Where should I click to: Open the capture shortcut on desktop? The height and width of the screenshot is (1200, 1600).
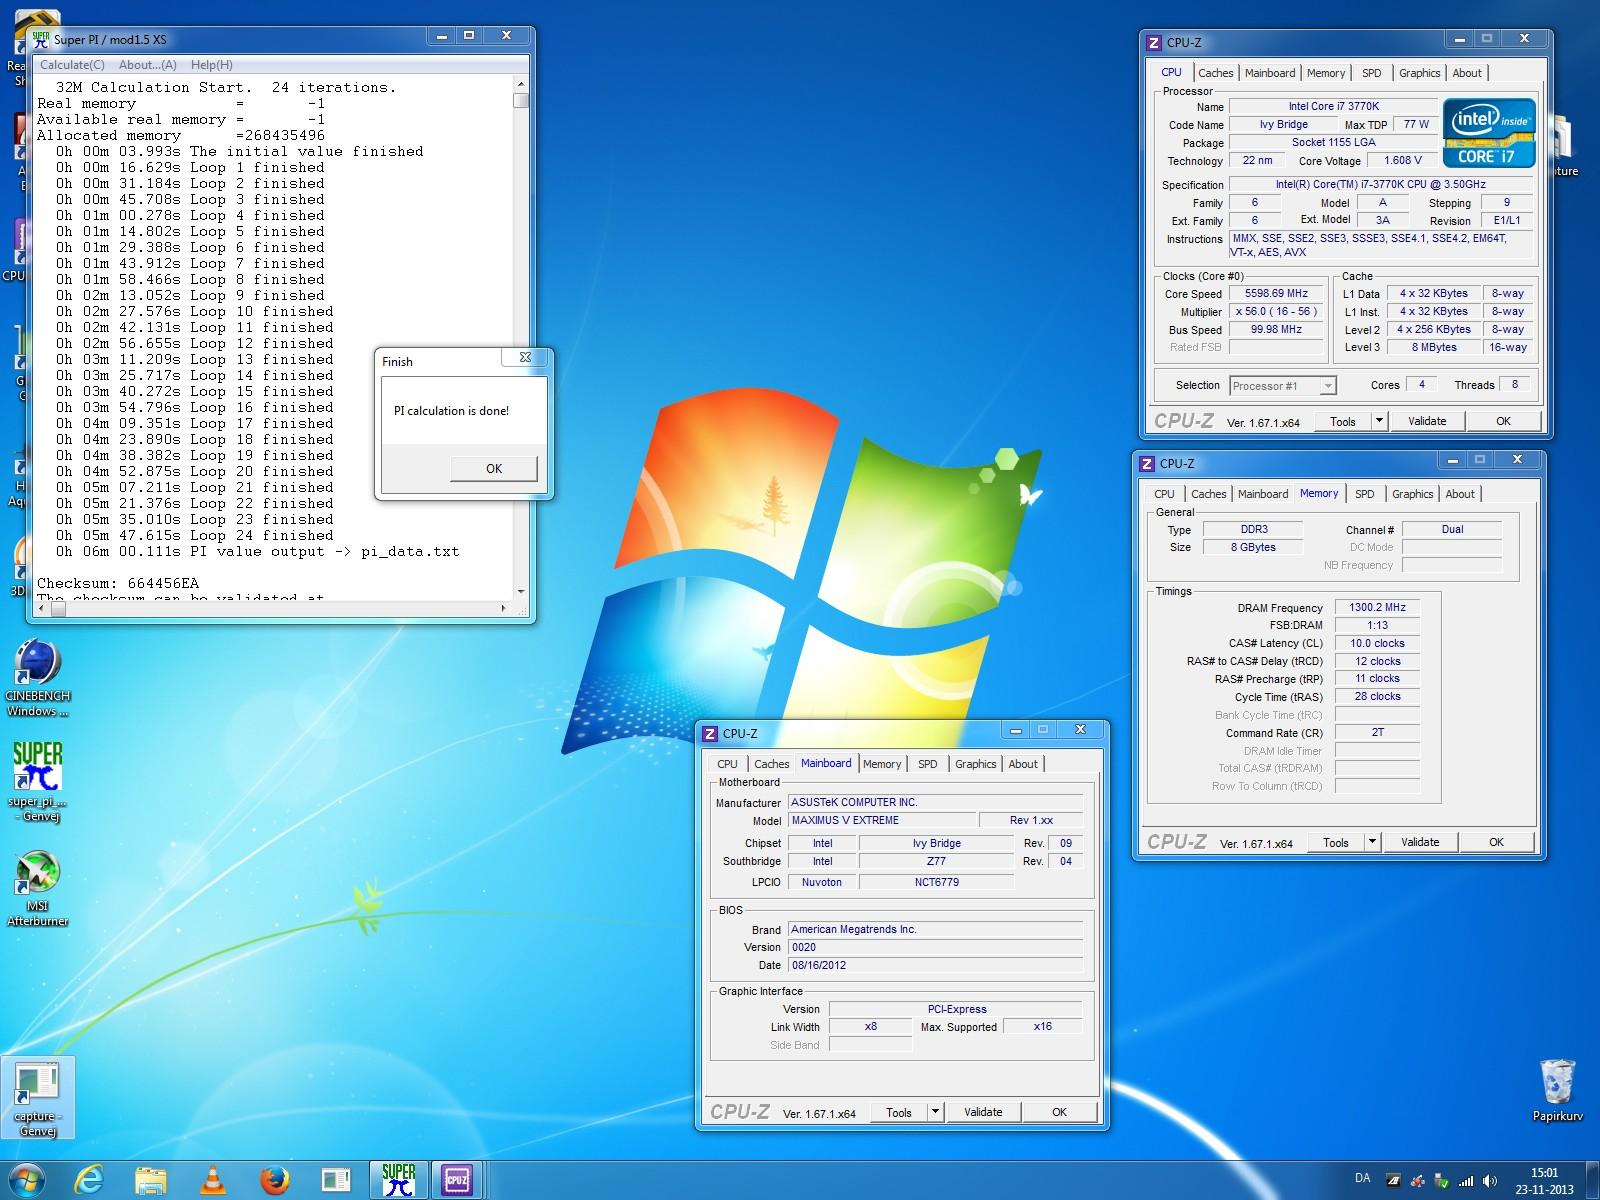[38, 1098]
